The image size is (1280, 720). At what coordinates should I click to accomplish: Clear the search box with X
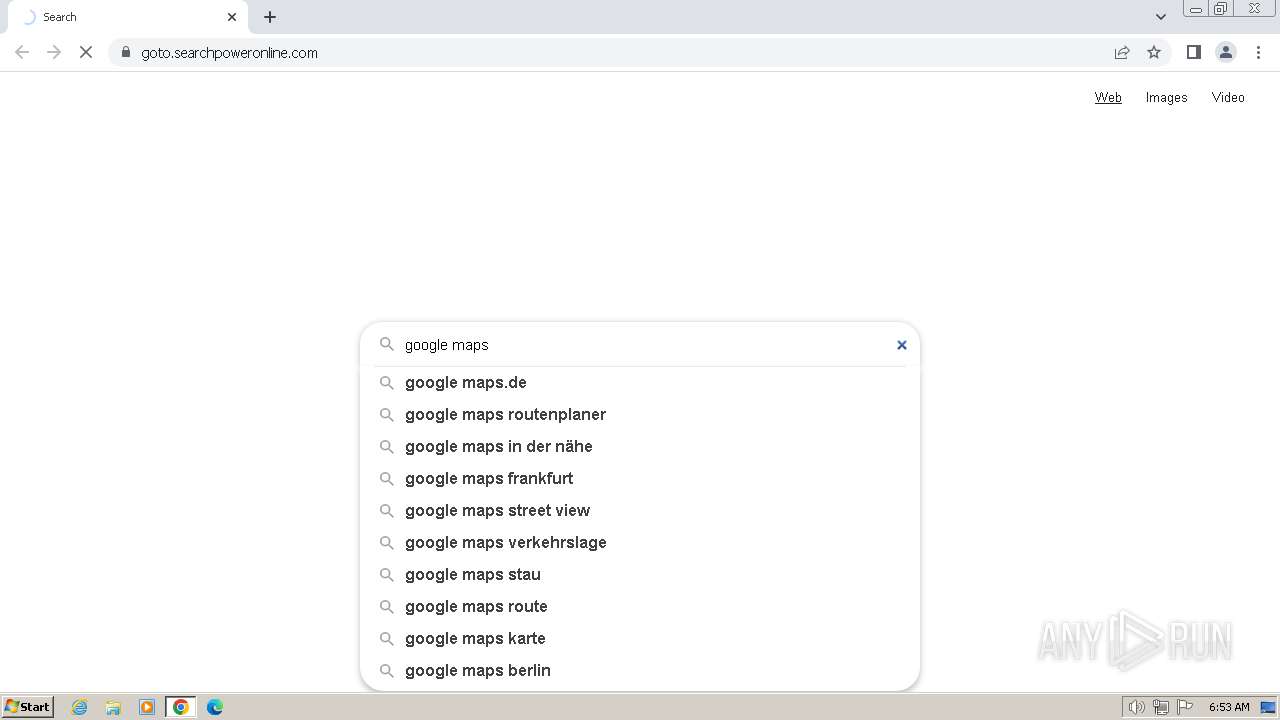click(901, 345)
